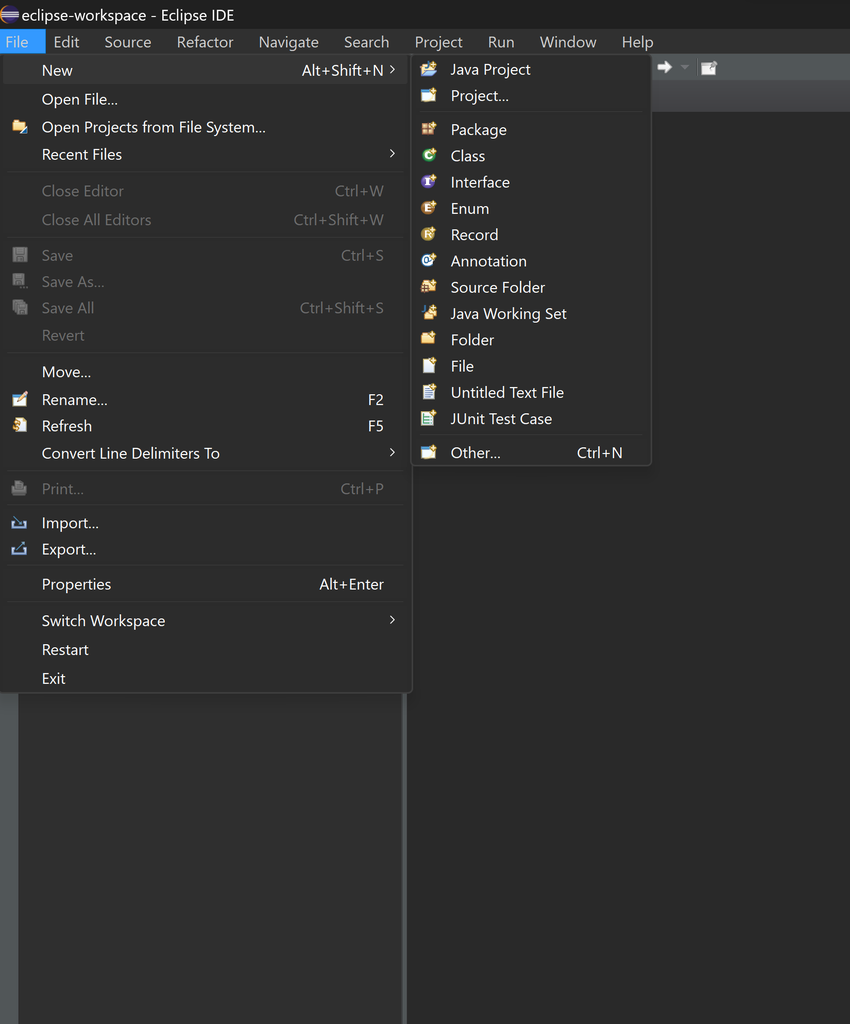
Task: Select the Annotation icon
Action: click(429, 260)
